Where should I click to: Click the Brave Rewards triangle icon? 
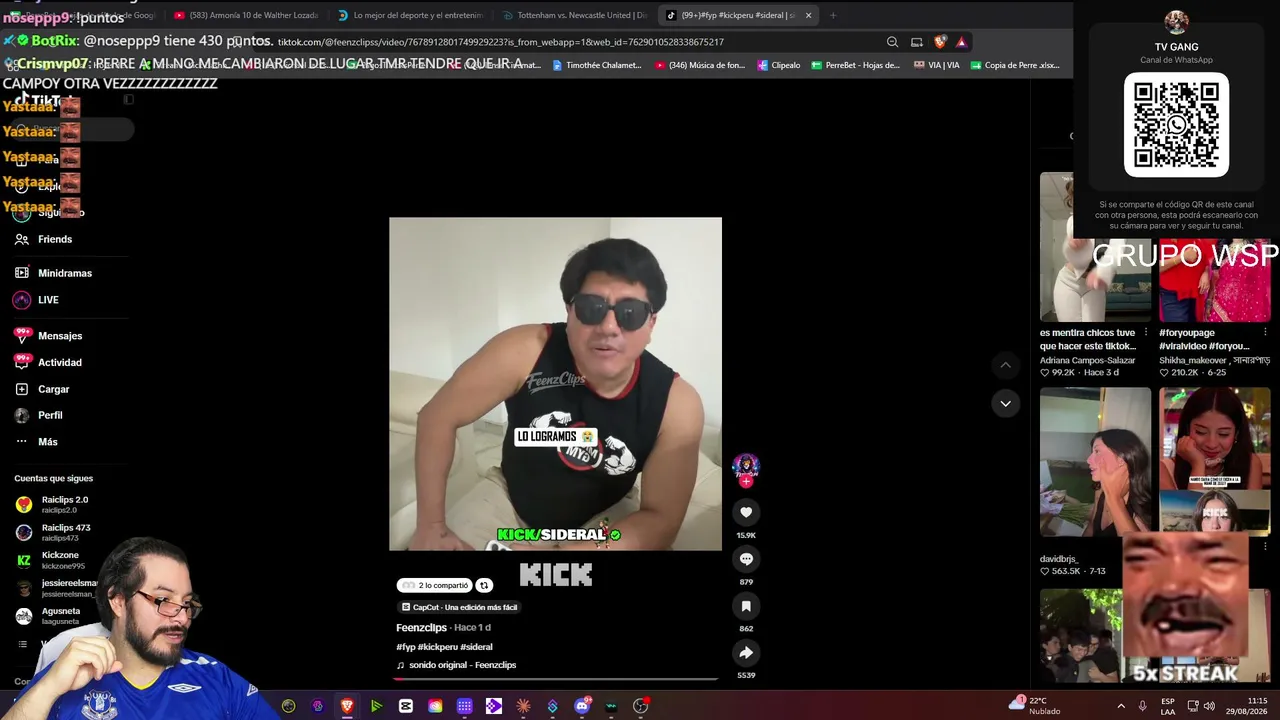961,42
